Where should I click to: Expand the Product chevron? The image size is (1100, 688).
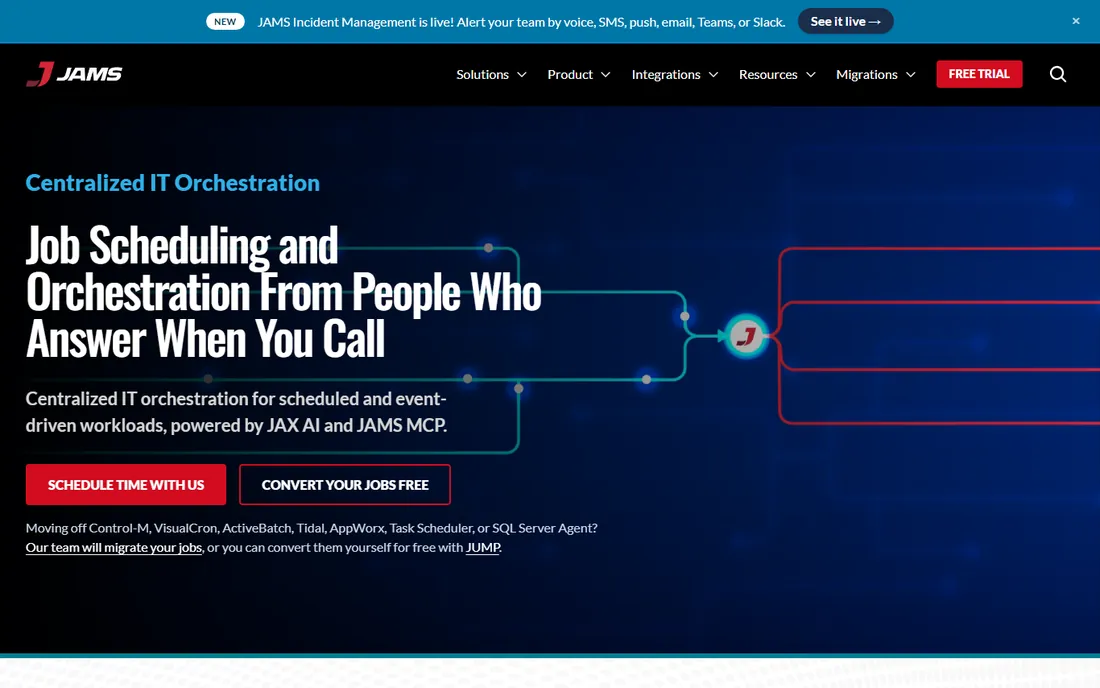605,74
